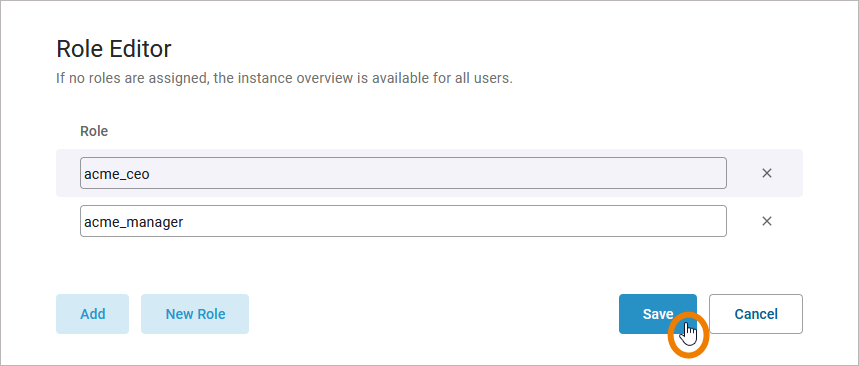
Task: Create a role via New Role button
Action: point(195,314)
